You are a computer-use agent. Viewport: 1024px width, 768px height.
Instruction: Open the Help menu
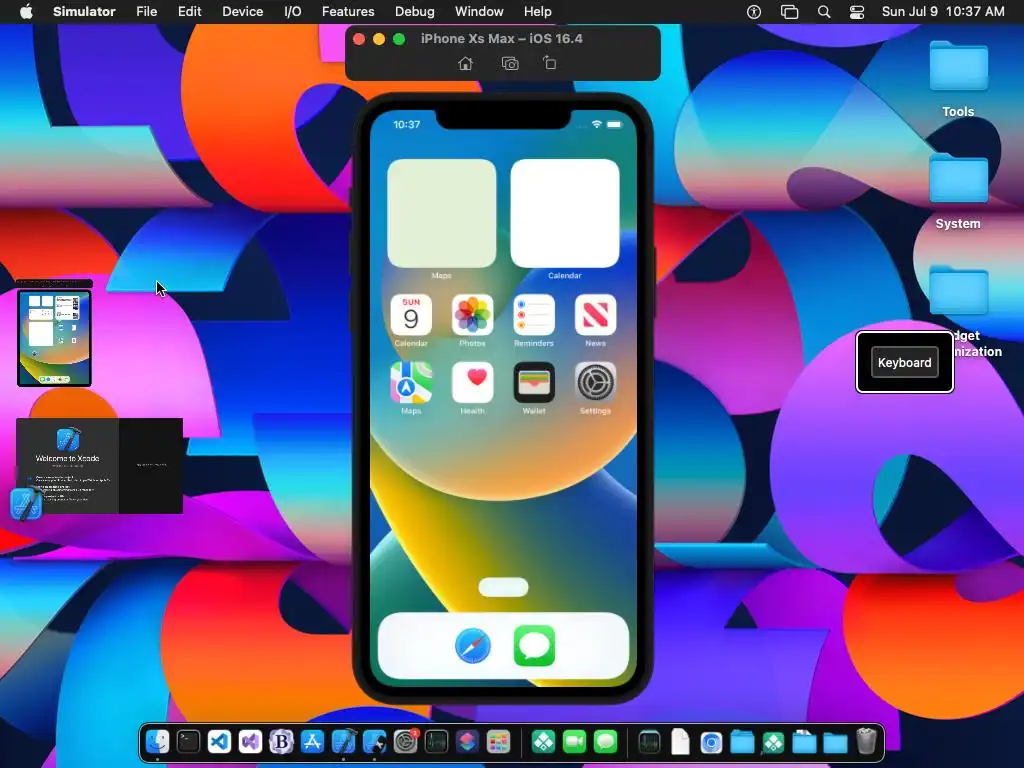click(537, 12)
